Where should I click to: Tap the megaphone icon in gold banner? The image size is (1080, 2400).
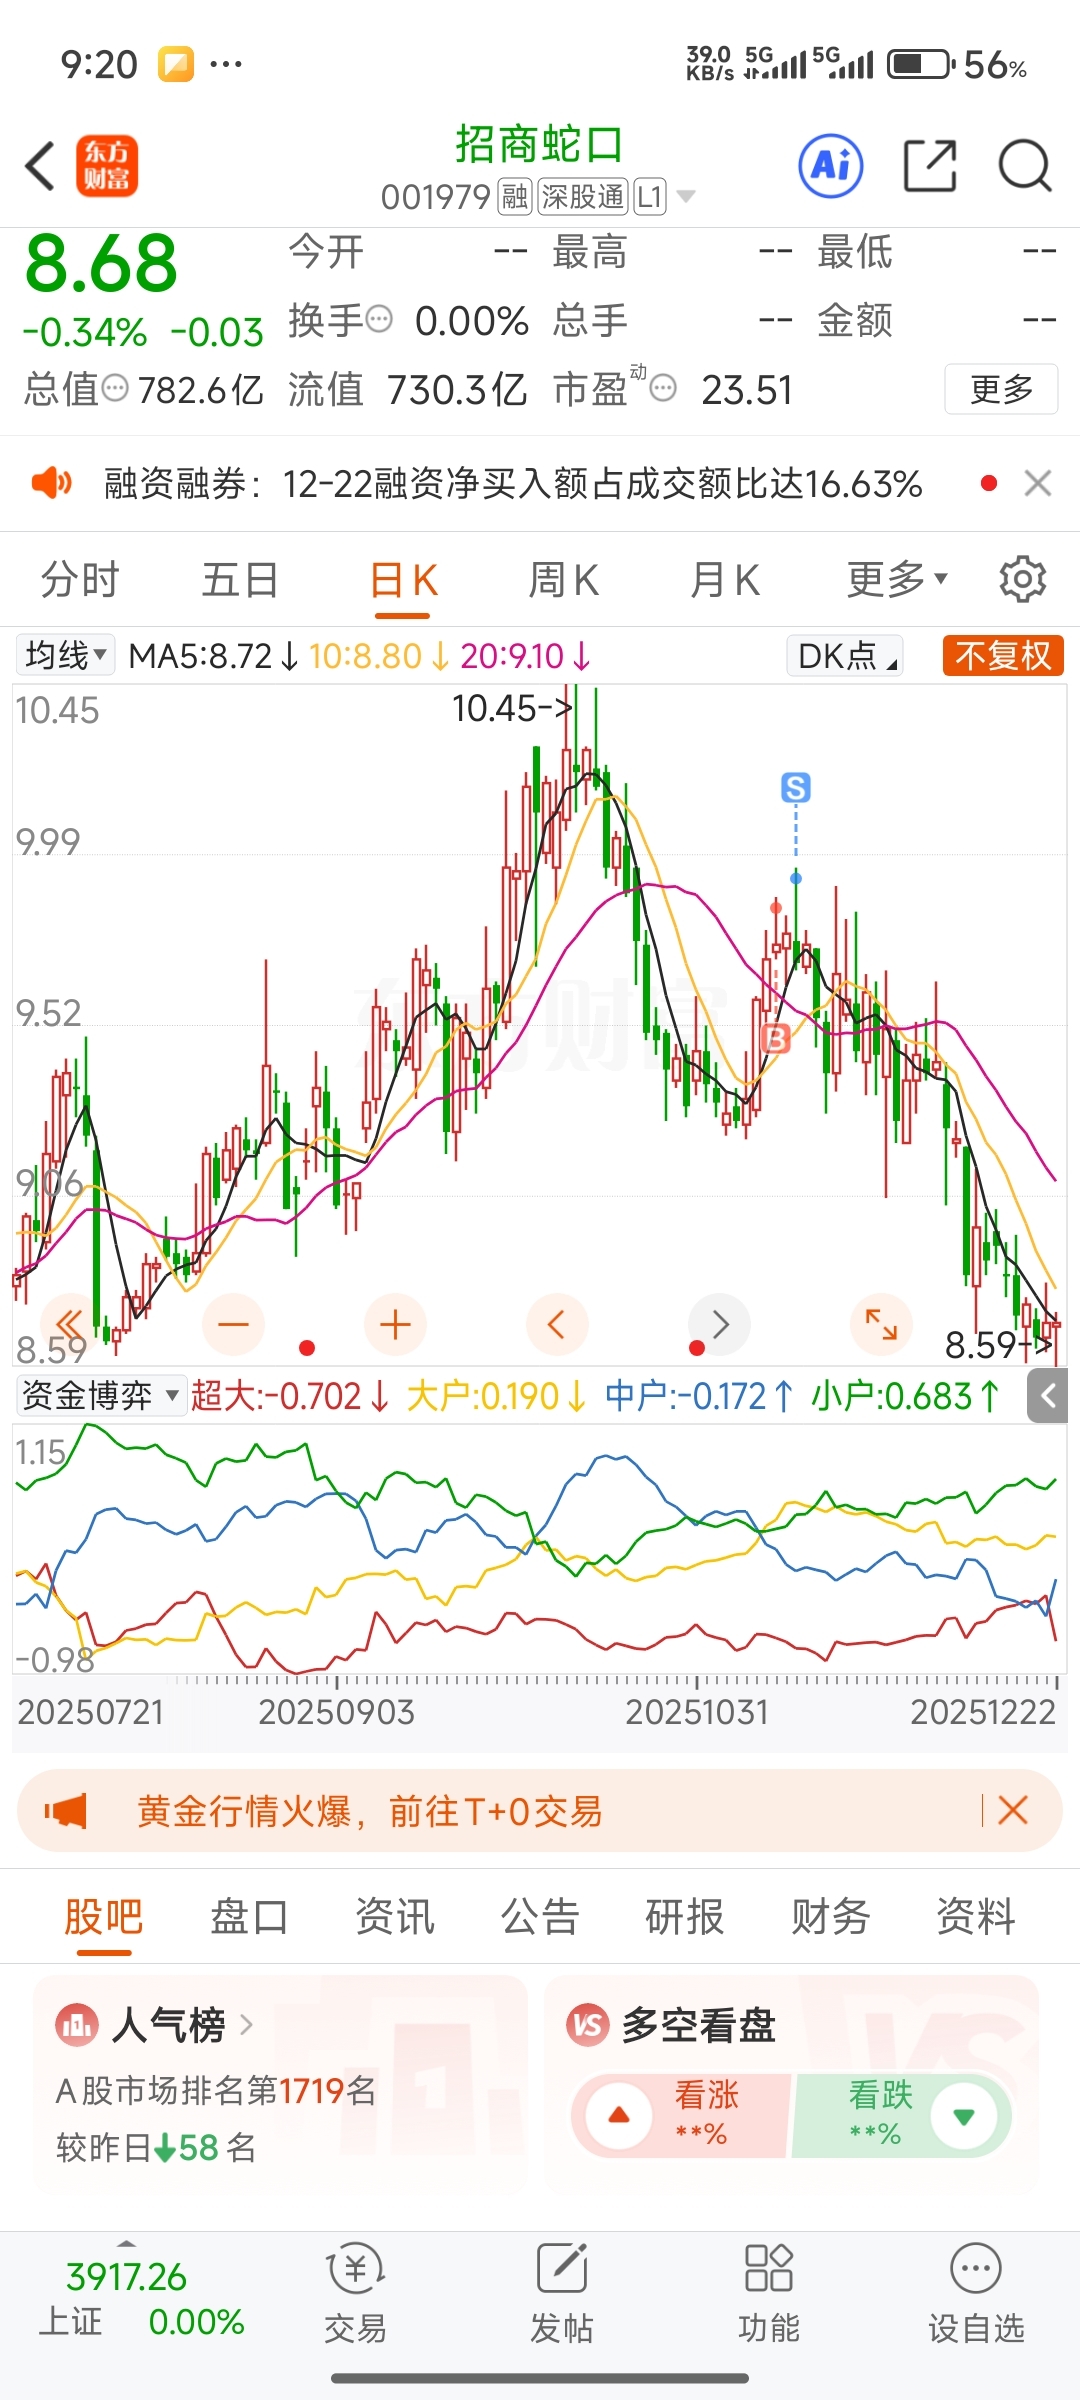[x=66, y=1810]
